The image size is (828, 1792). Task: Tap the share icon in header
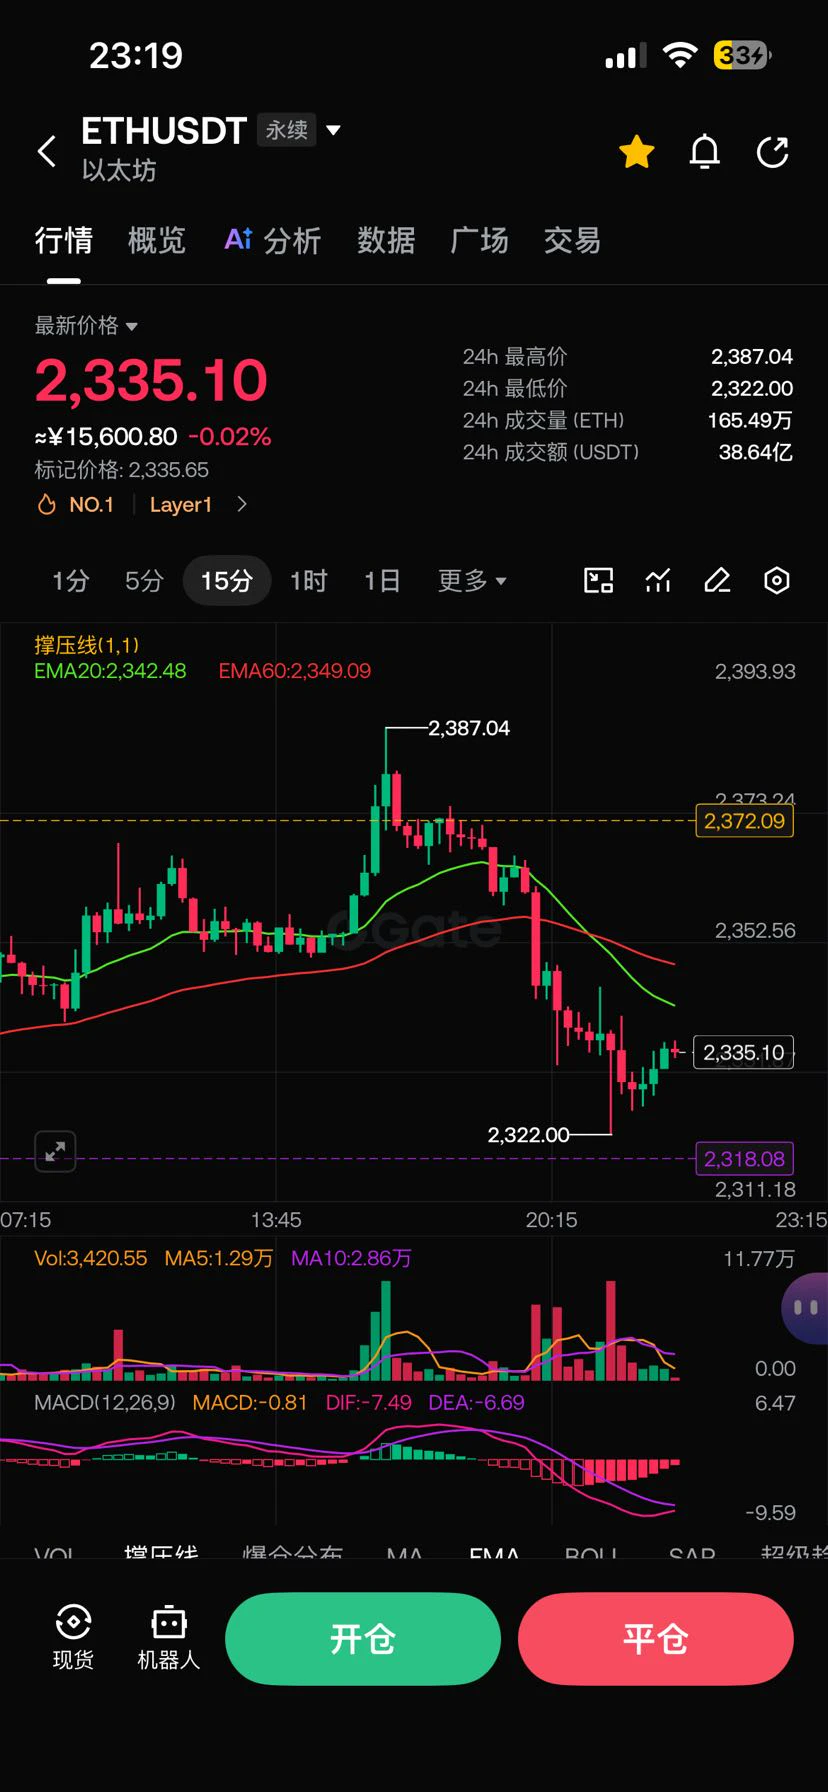pyautogui.click(x=773, y=152)
